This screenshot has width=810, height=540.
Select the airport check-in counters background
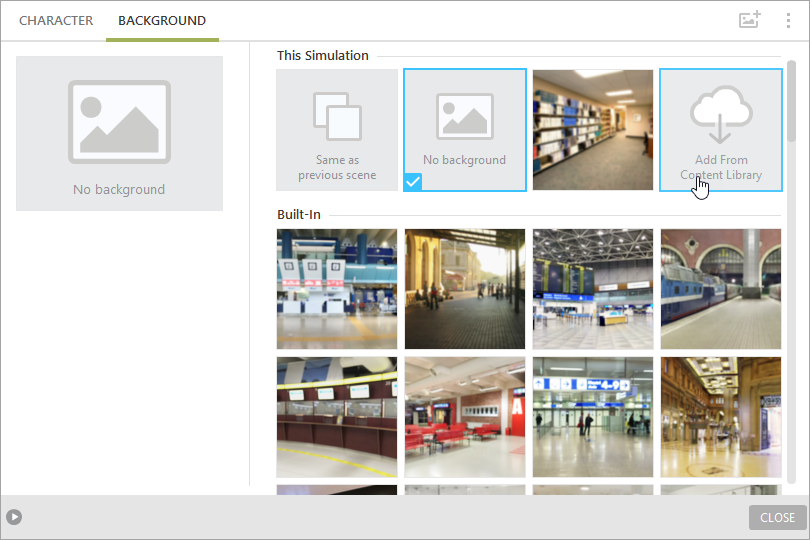pyautogui.click(x=337, y=289)
